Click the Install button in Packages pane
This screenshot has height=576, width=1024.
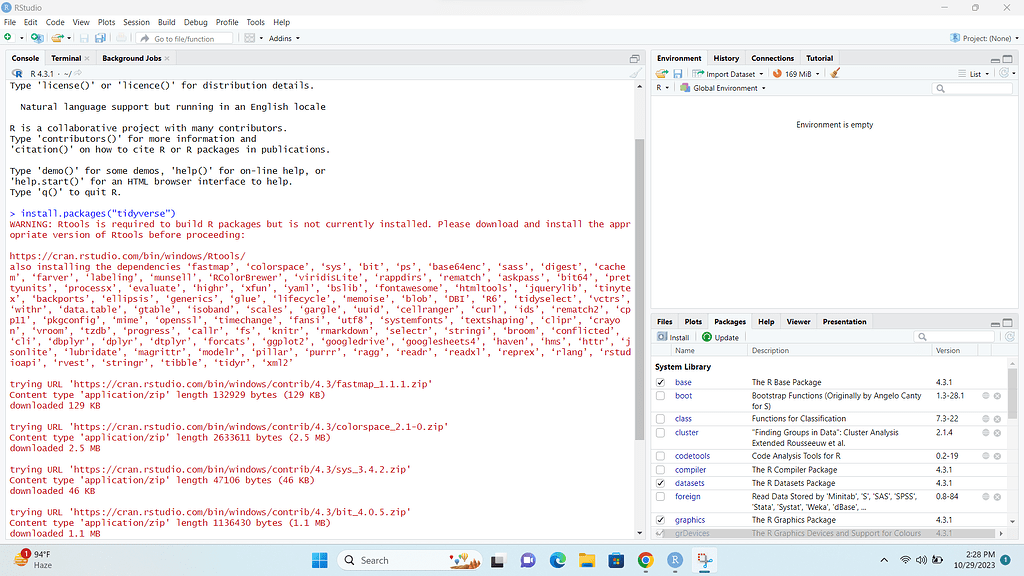tap(673, 337)
